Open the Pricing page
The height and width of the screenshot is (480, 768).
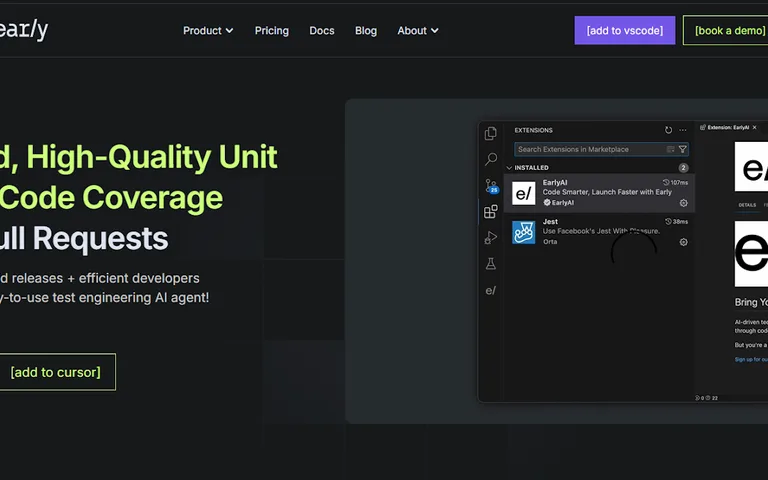pos(271,30)
